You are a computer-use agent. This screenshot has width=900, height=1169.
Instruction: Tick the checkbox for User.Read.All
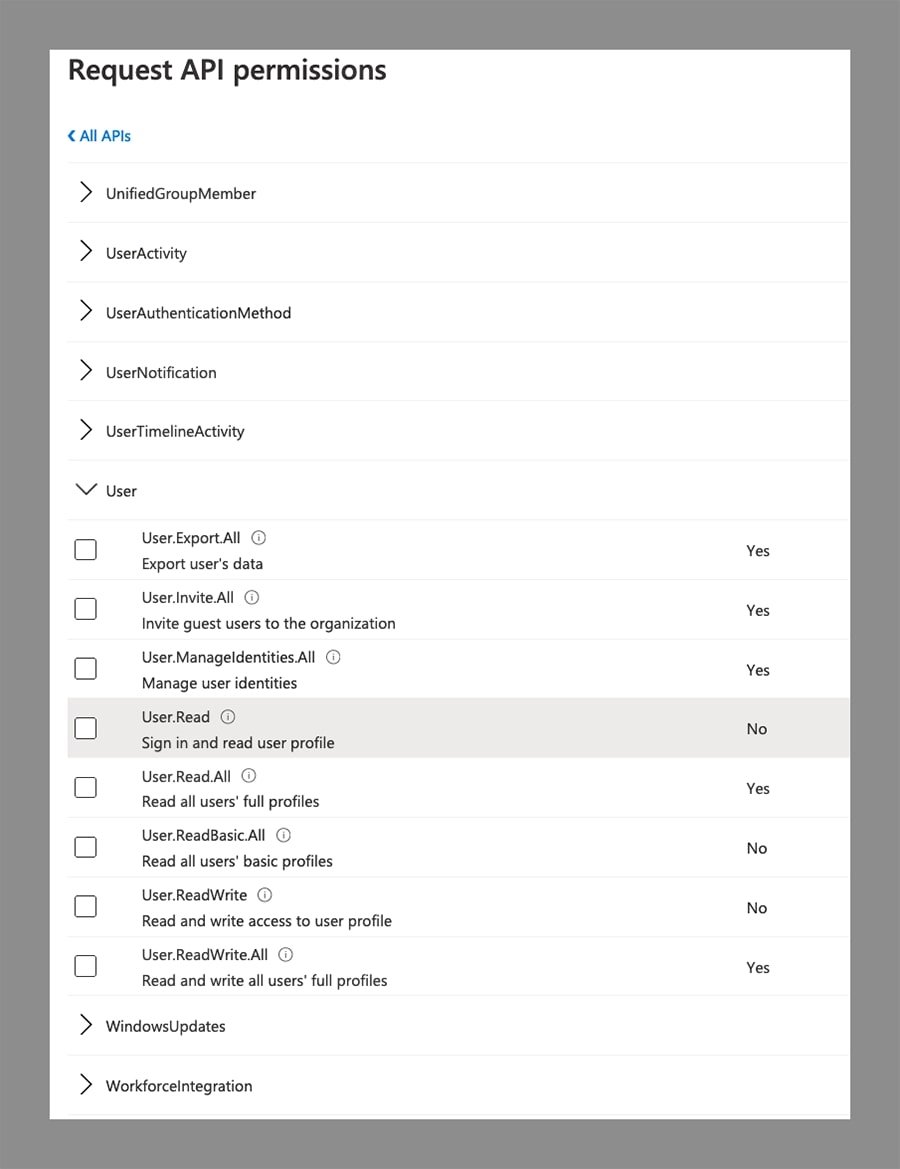click(x=85, y=787)
